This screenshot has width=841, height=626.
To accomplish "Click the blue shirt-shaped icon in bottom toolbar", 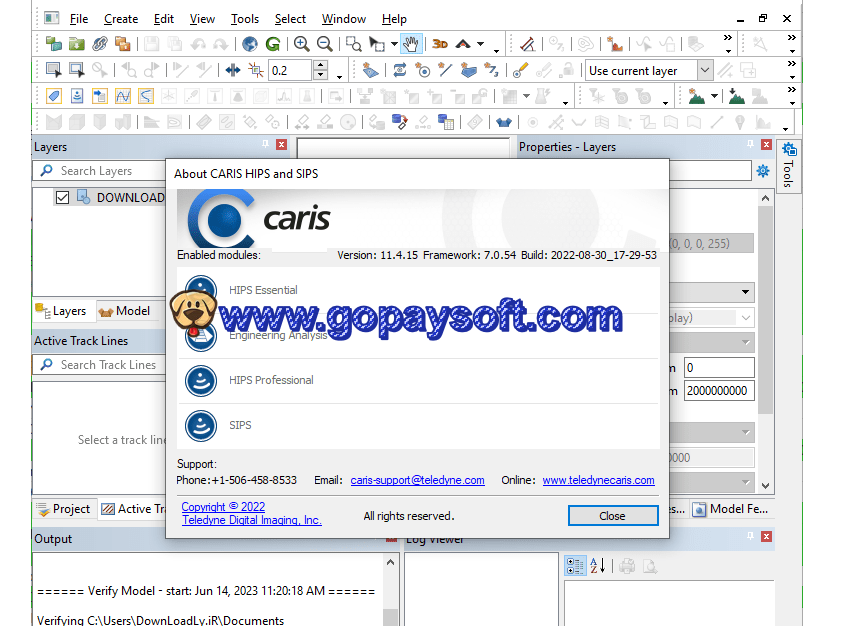I will [504, 123].
